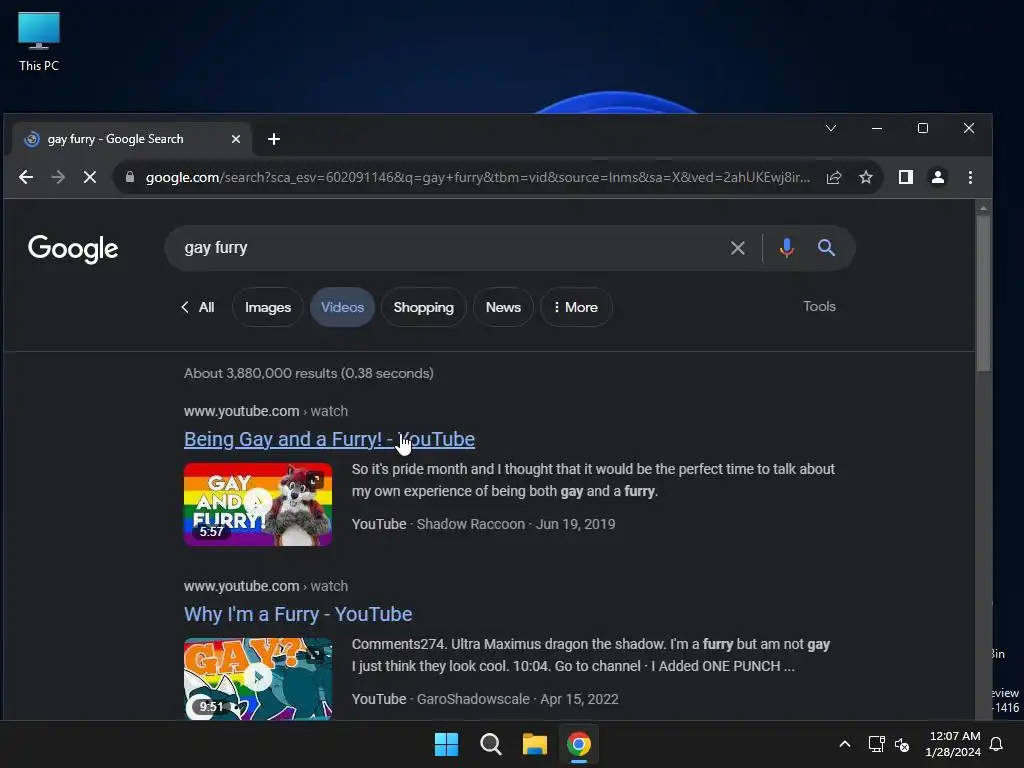Open Chrome's three-dot menu
Screen dimensions: 1024x768
click(970, 177)
